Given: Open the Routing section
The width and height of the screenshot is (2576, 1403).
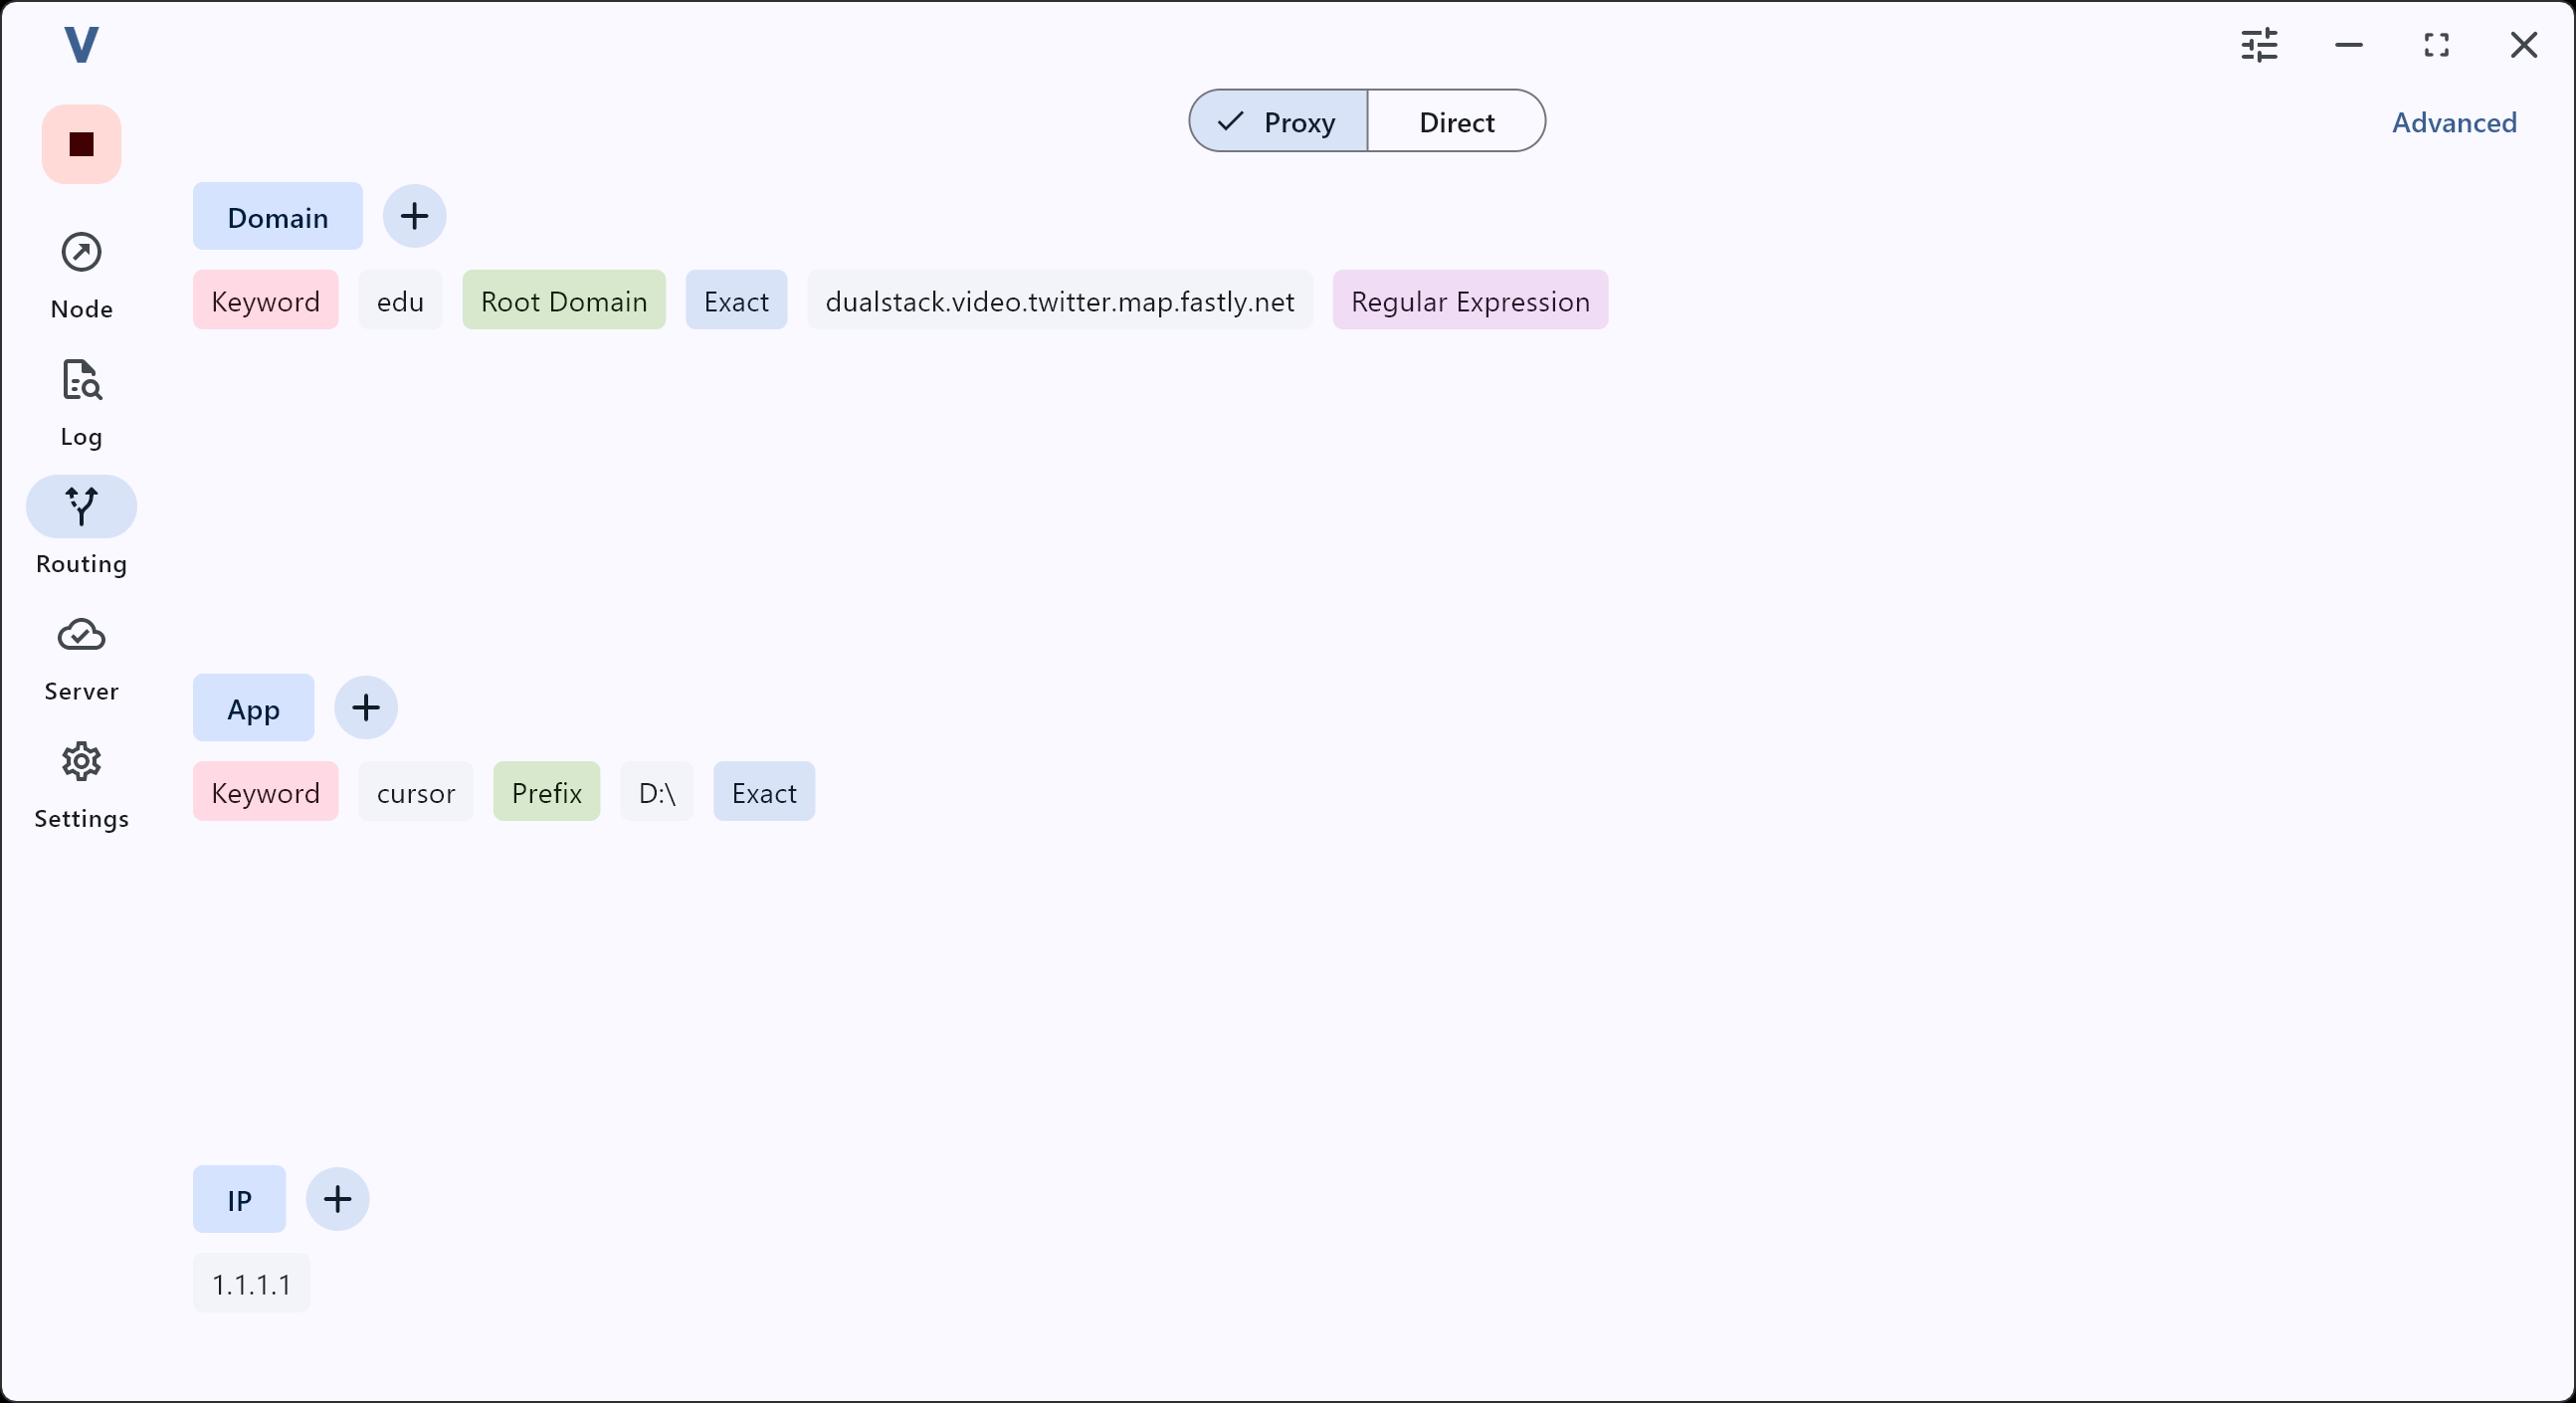Looking at the screenshot, I should tap(81, 528).
